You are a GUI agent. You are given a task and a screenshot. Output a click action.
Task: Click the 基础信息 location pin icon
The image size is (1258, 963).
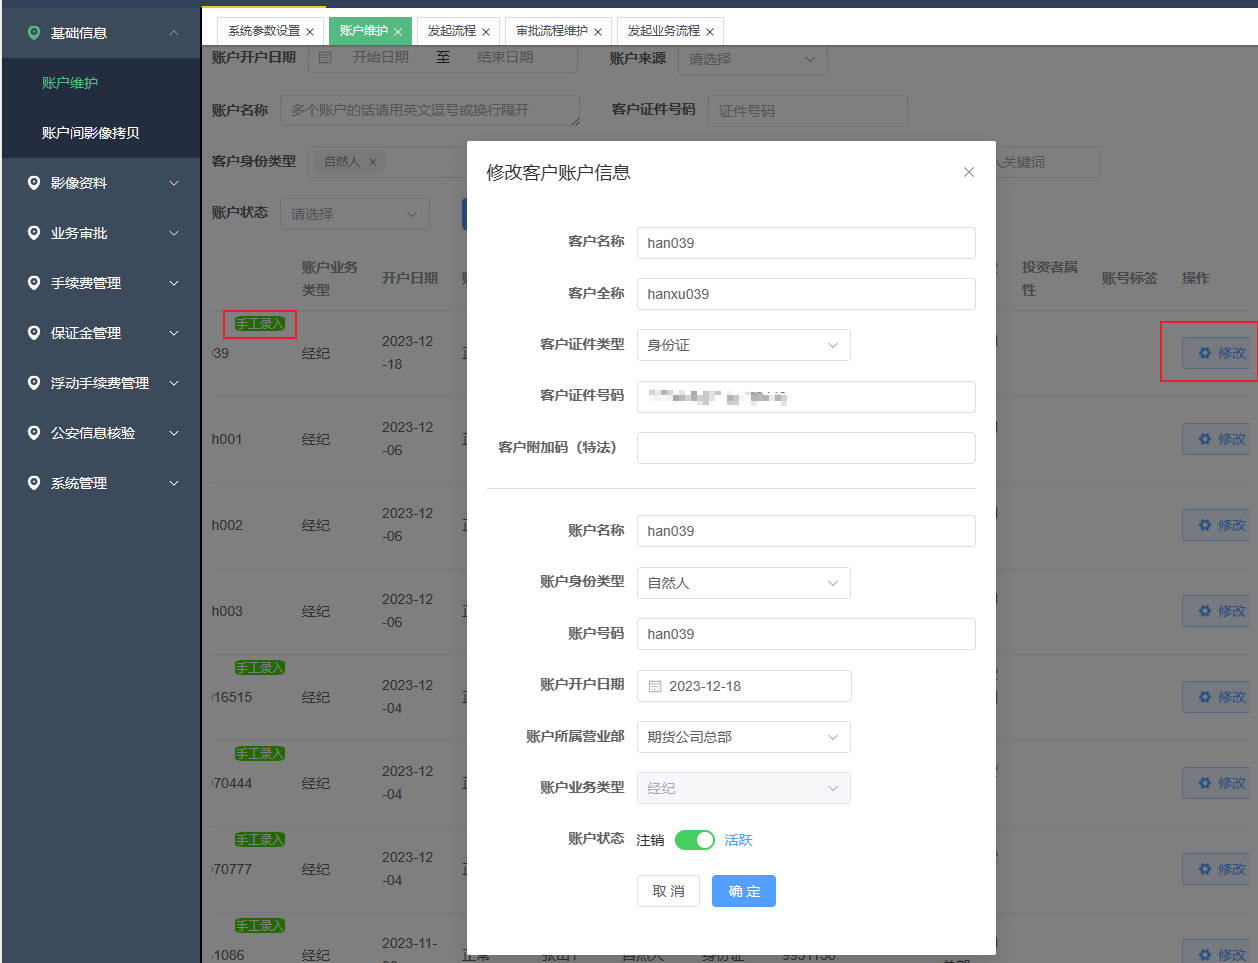point(34,33)
